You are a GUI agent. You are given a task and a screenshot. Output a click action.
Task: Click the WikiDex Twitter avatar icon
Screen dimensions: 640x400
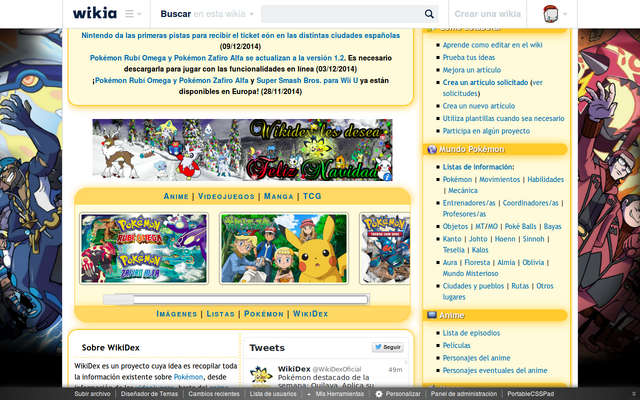(x=261, y=376)
